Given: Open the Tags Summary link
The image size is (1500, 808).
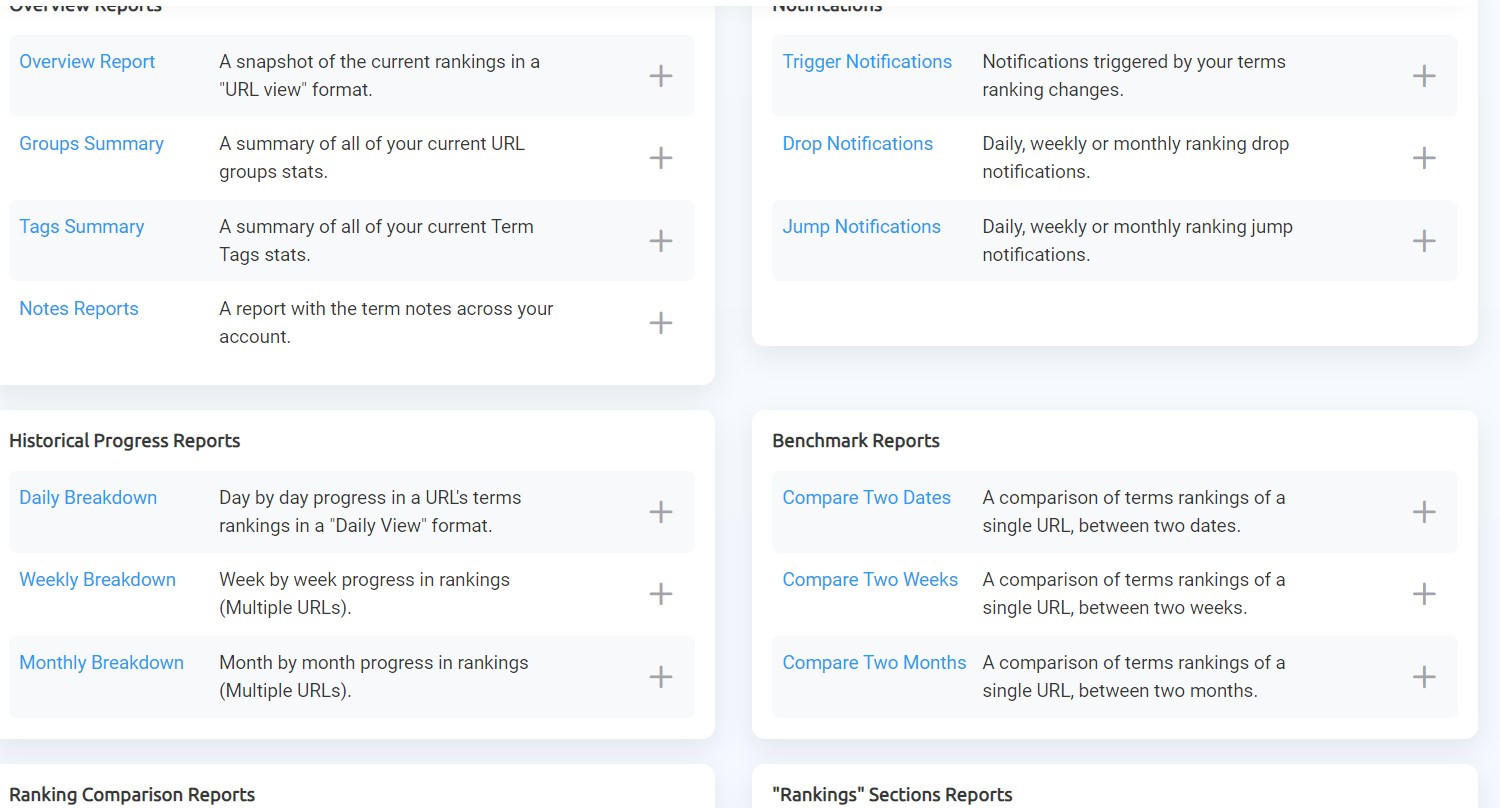Looking at the screenshot, I should click(x=82, y=227).
